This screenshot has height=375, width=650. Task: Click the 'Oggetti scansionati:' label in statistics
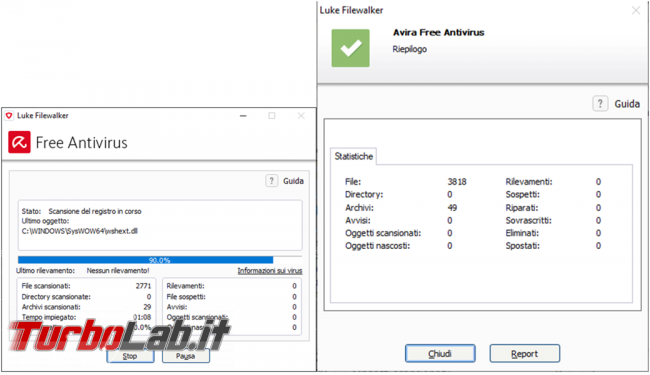[x=383, y=233]
